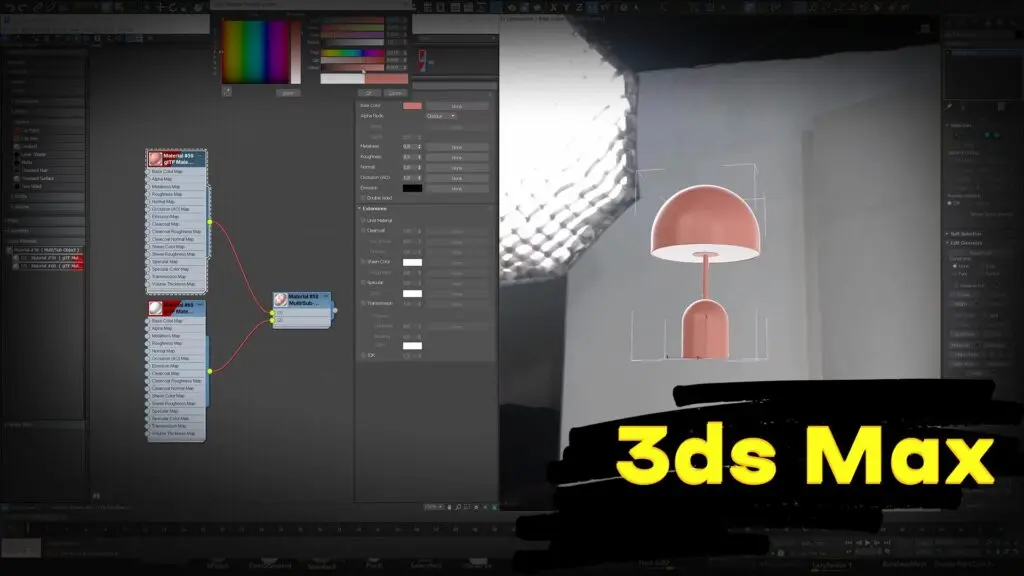Screen dimensions: 1024x576
Task: Click the Metalness map None button
Action: [456, 147]
